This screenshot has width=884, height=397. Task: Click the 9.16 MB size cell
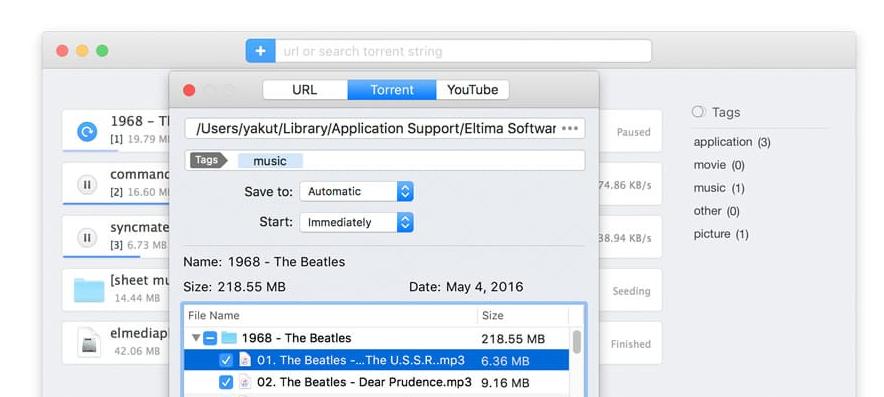(505, 383)
